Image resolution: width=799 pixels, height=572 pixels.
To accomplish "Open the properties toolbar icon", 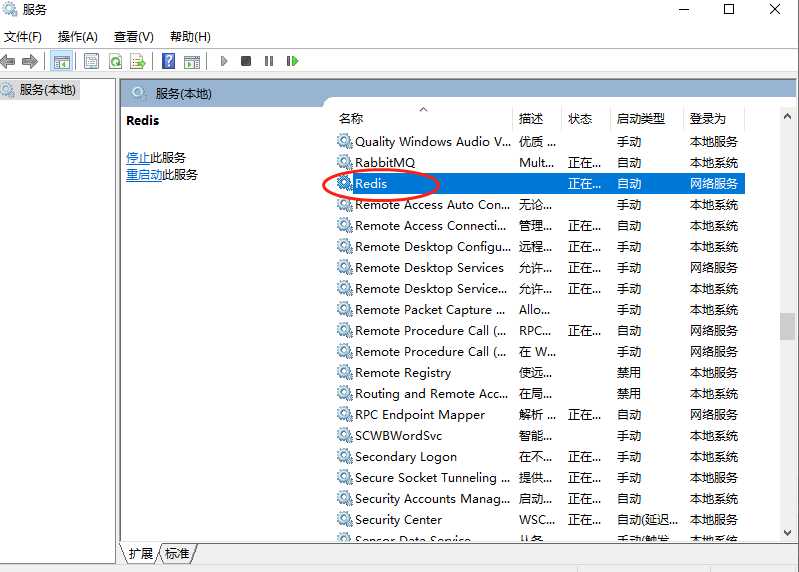I will coord(92,62).
